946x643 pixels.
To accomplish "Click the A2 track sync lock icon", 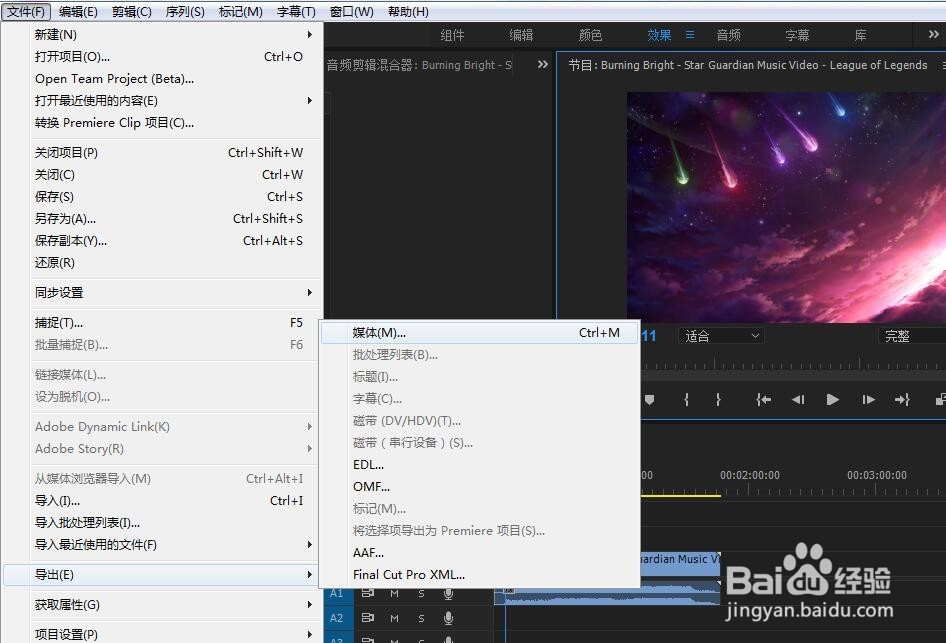I will tap(367, 618).
